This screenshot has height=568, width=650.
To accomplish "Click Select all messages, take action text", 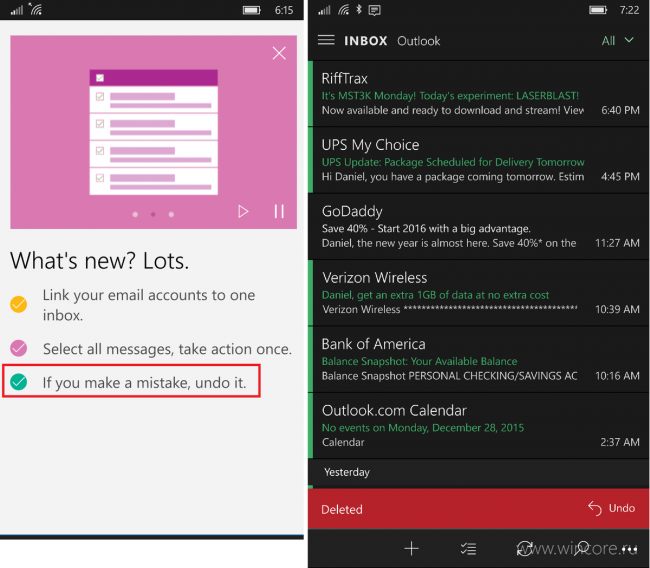I will point(167,349).
